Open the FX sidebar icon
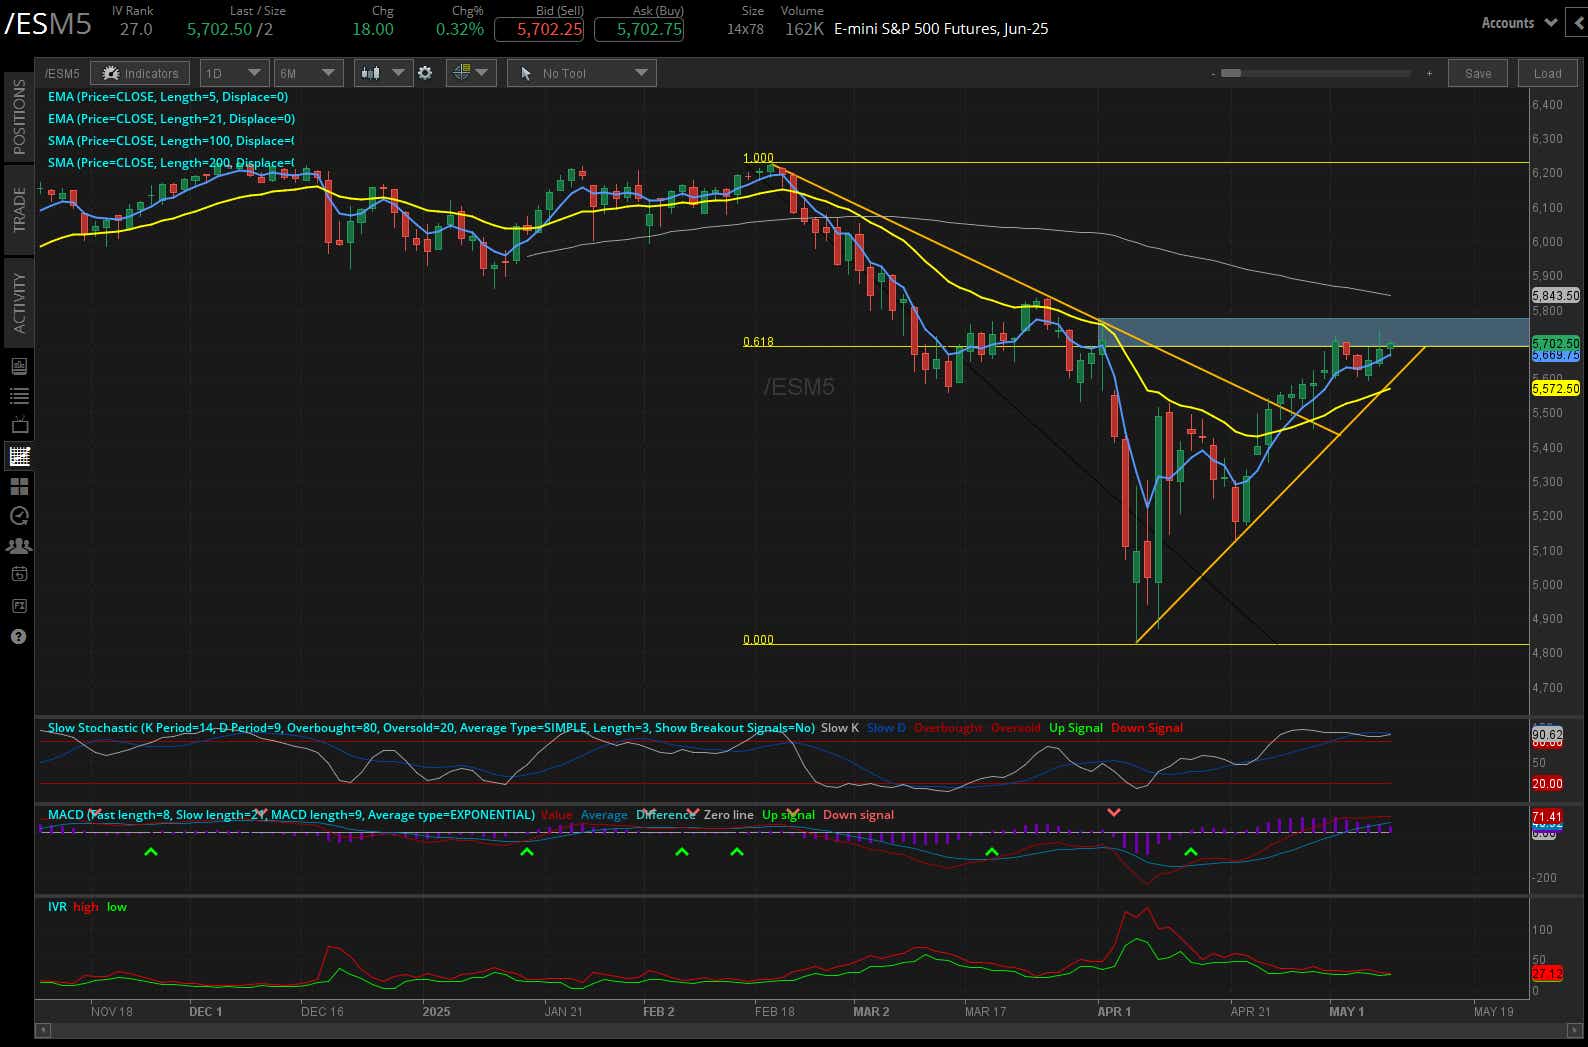 click(19, 606)
